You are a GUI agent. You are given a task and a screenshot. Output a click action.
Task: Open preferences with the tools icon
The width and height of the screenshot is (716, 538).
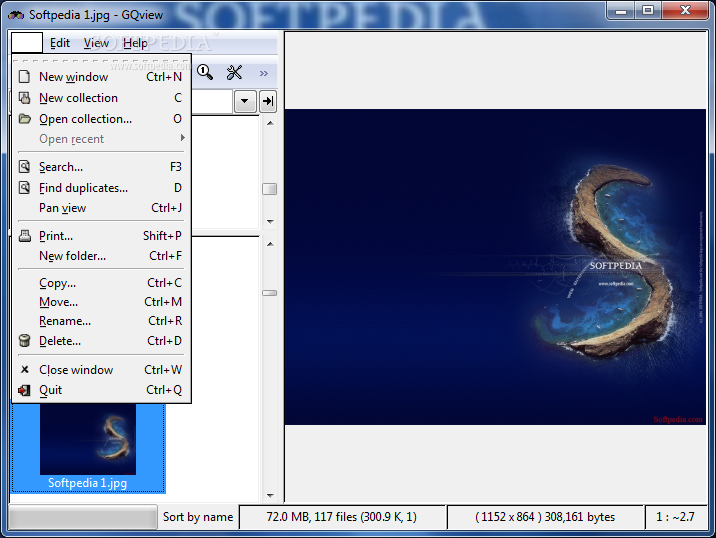tap(234, 72)
